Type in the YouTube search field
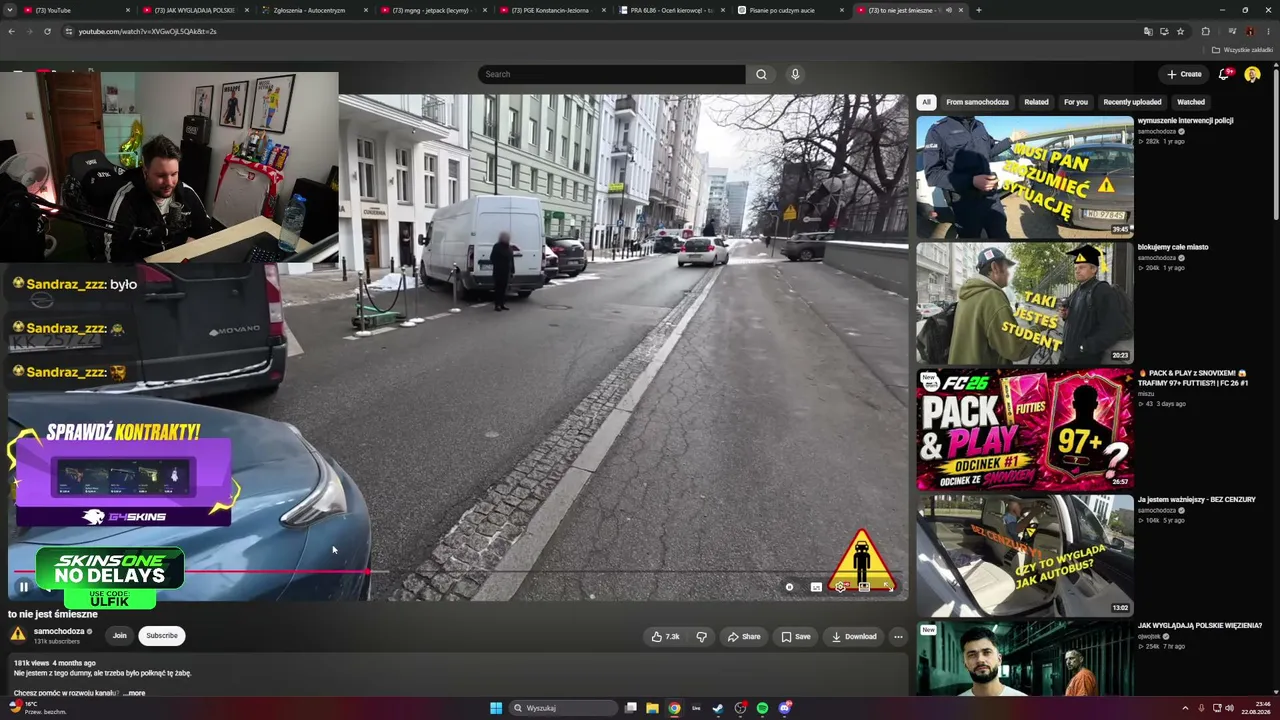The width and height of the screenshot is (1280, 720). (612, 74)
